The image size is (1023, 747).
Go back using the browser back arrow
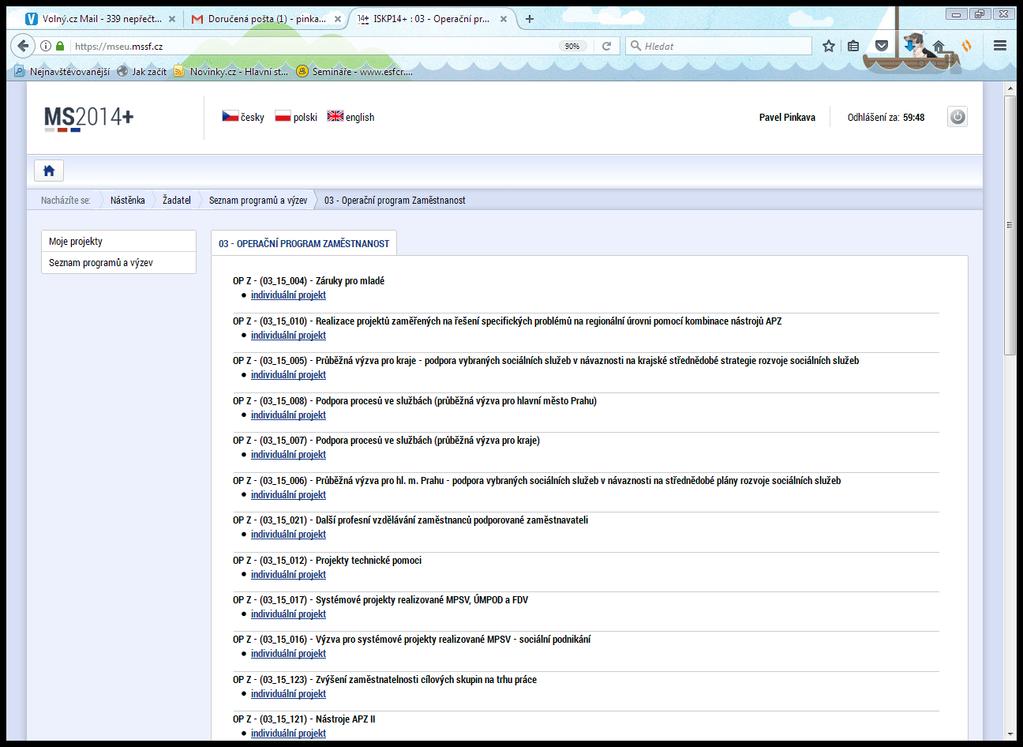23,46
